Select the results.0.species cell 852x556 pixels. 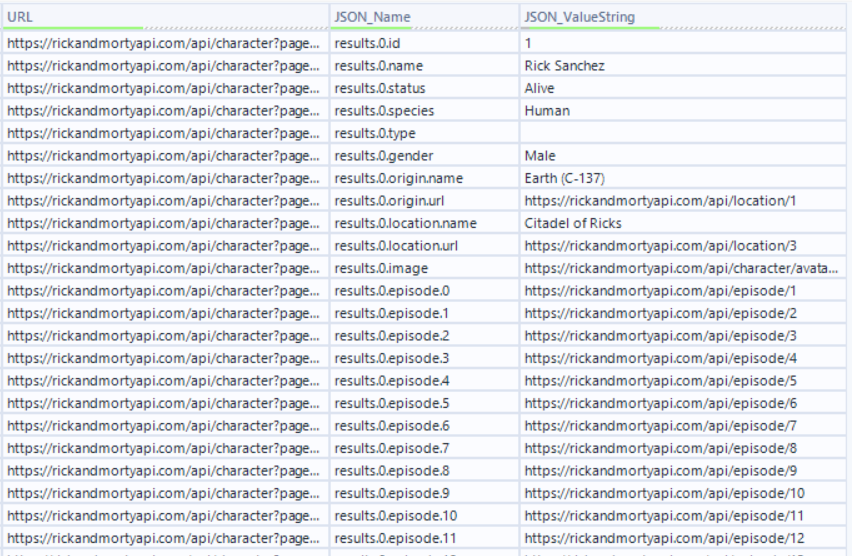[424, 111]
